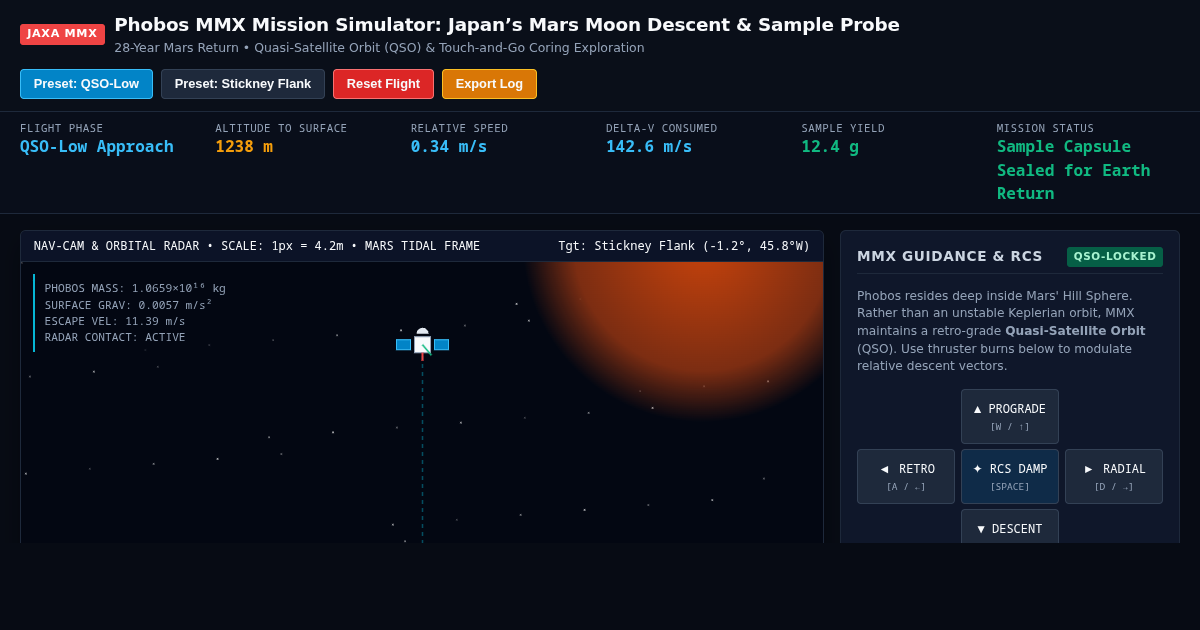Activate RCS Damp control
This screenshot has width=1200, height=630.
tap(1010, 476)
